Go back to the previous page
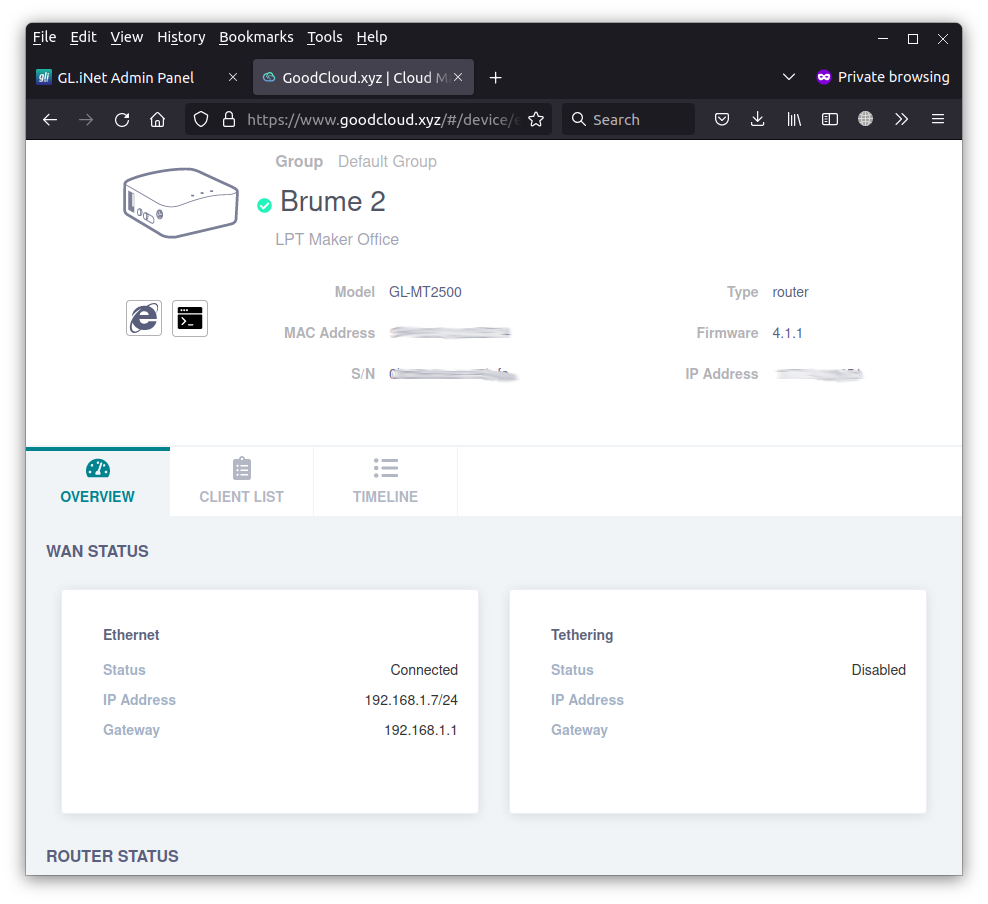988x904 pixels. click(x=50, y=120)
